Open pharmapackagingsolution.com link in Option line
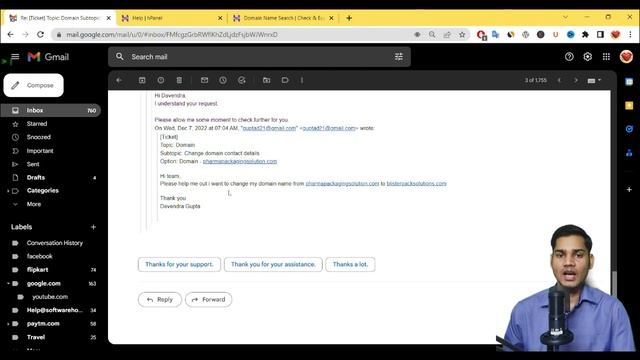The image size is (640, 360). pos(240,162)
